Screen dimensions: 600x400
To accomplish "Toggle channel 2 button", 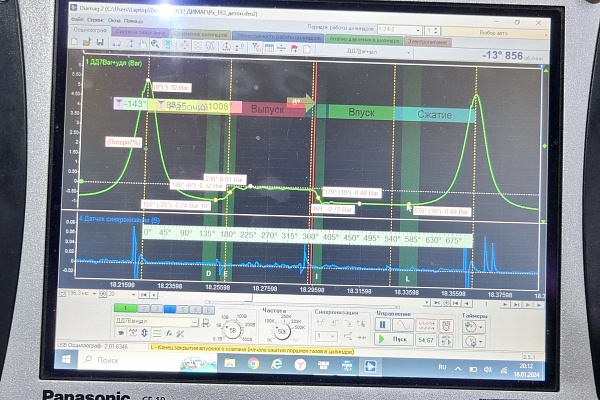I will 144,309.
